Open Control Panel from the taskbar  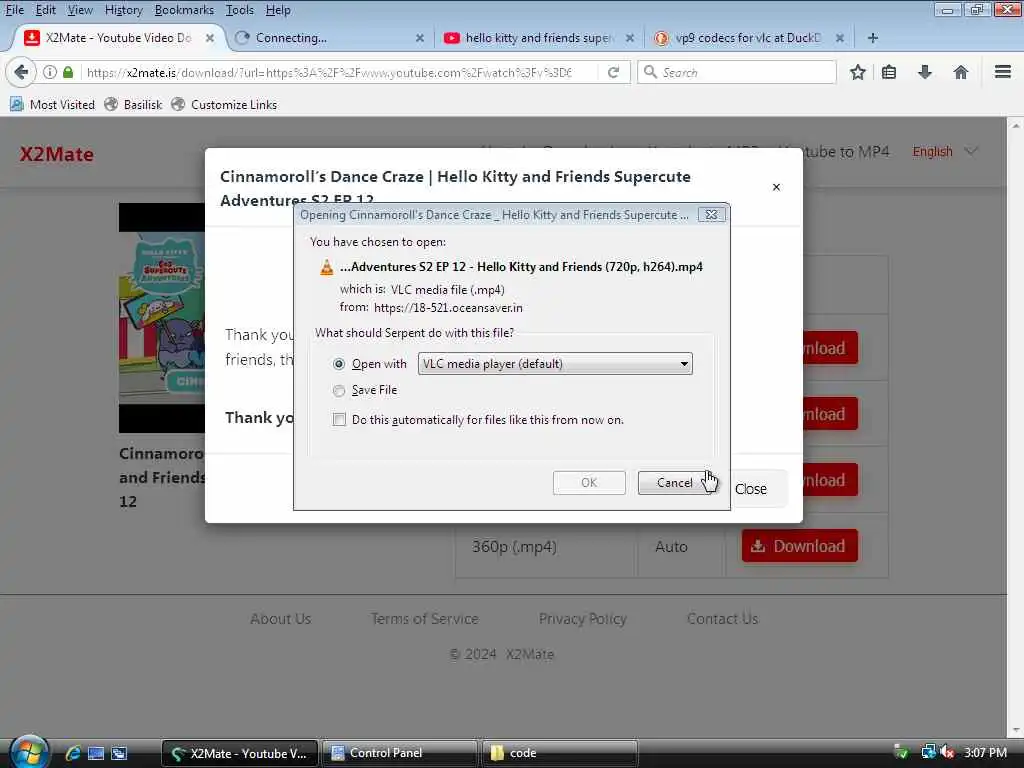[x=400, y=753]
